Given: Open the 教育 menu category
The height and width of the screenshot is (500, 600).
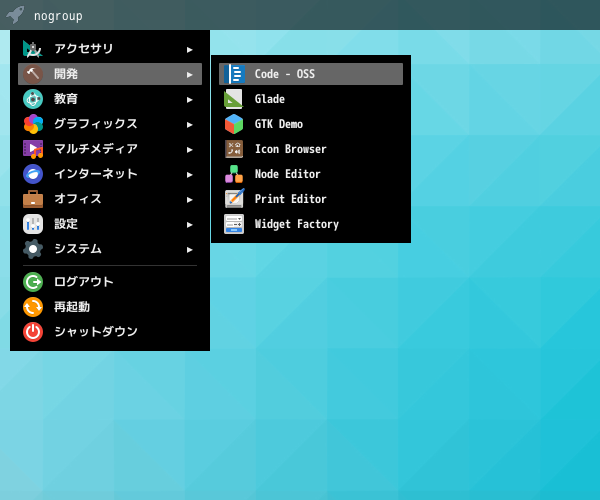Looking at the screenshot, I should click(110, 99).
